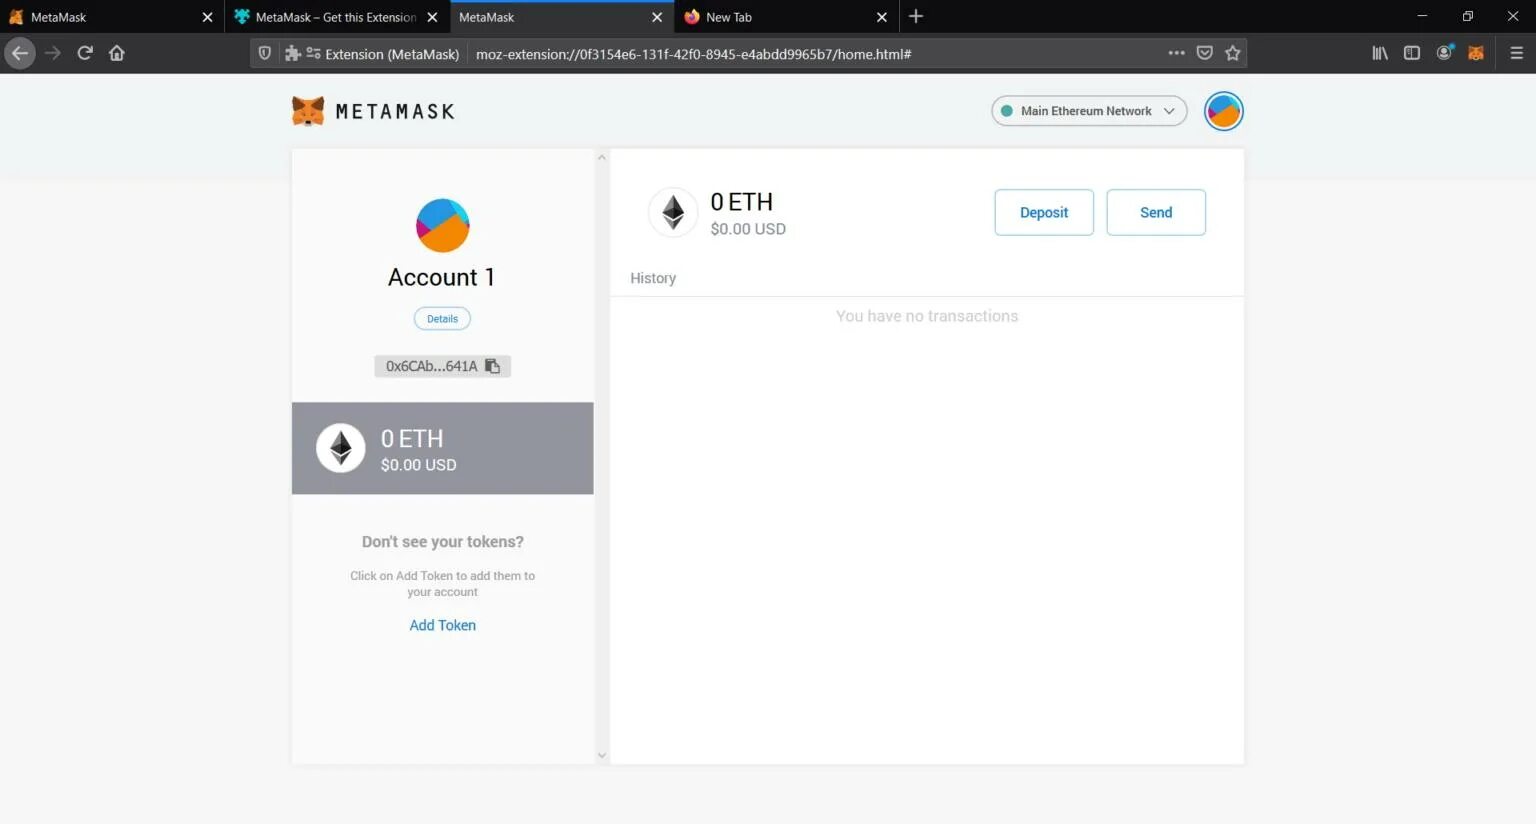The width and height of the screenshot is (1536, 824).
Task: Click the History label
Action: [653, 278]
